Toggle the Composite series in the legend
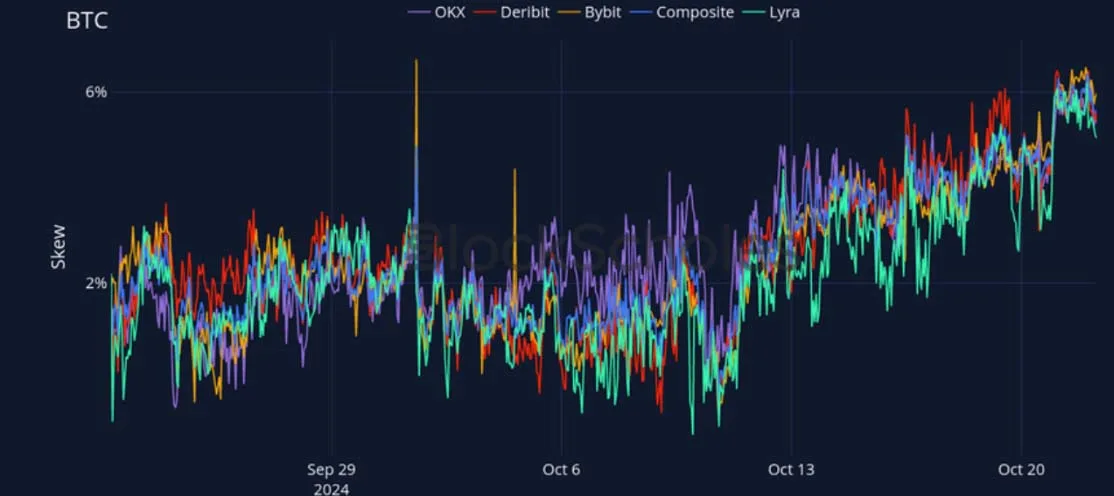The image size is (1114, 496). click(683, 12)
